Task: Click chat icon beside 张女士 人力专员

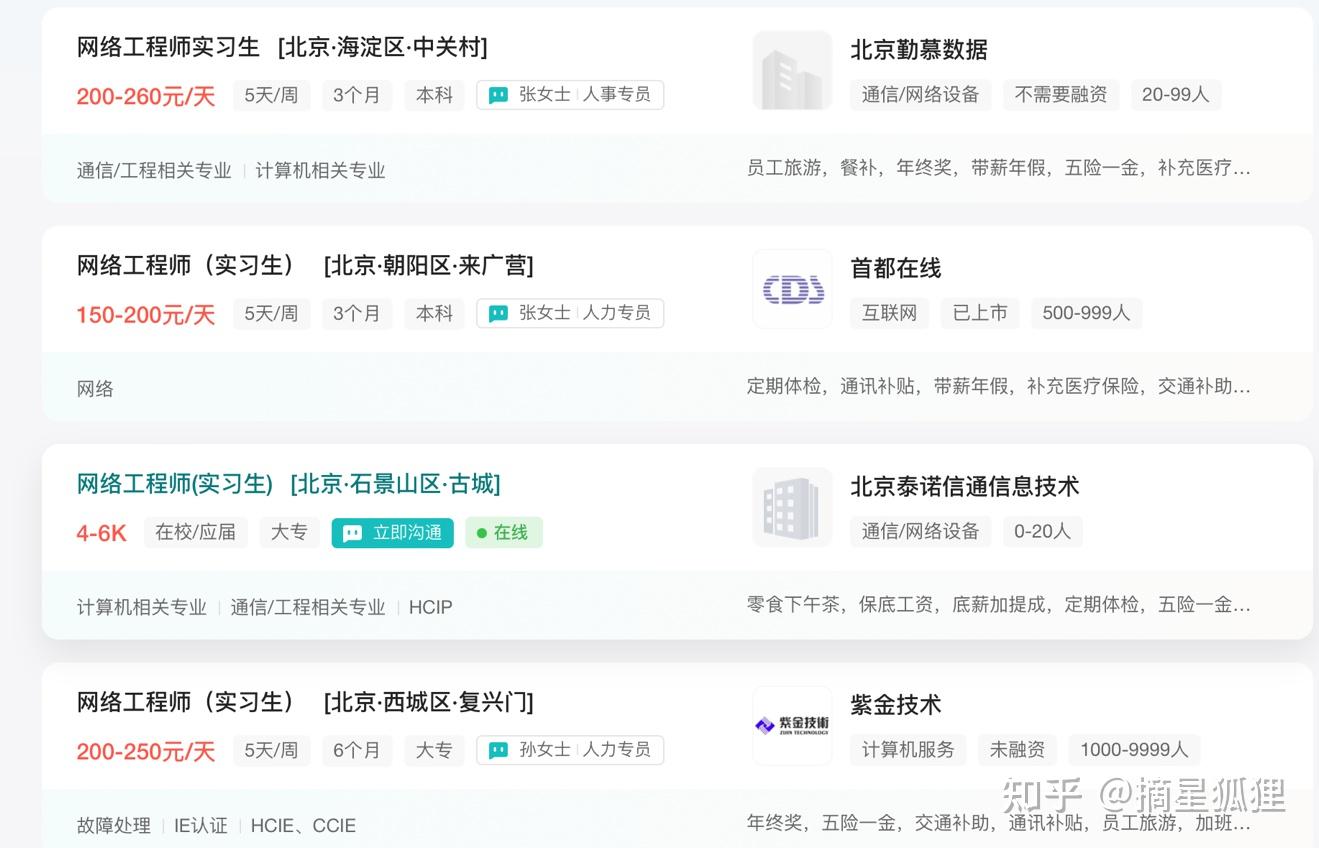Action: click(x=498, y=313)
